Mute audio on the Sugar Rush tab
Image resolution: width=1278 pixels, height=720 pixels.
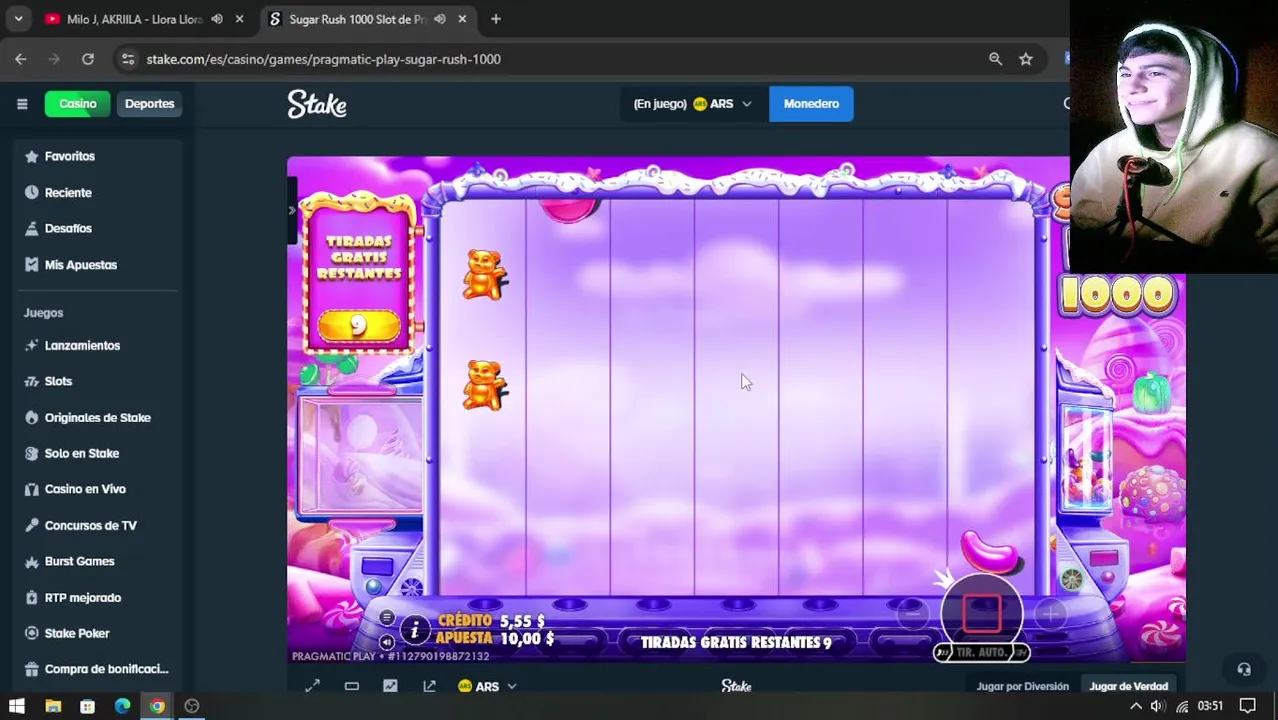439,19
